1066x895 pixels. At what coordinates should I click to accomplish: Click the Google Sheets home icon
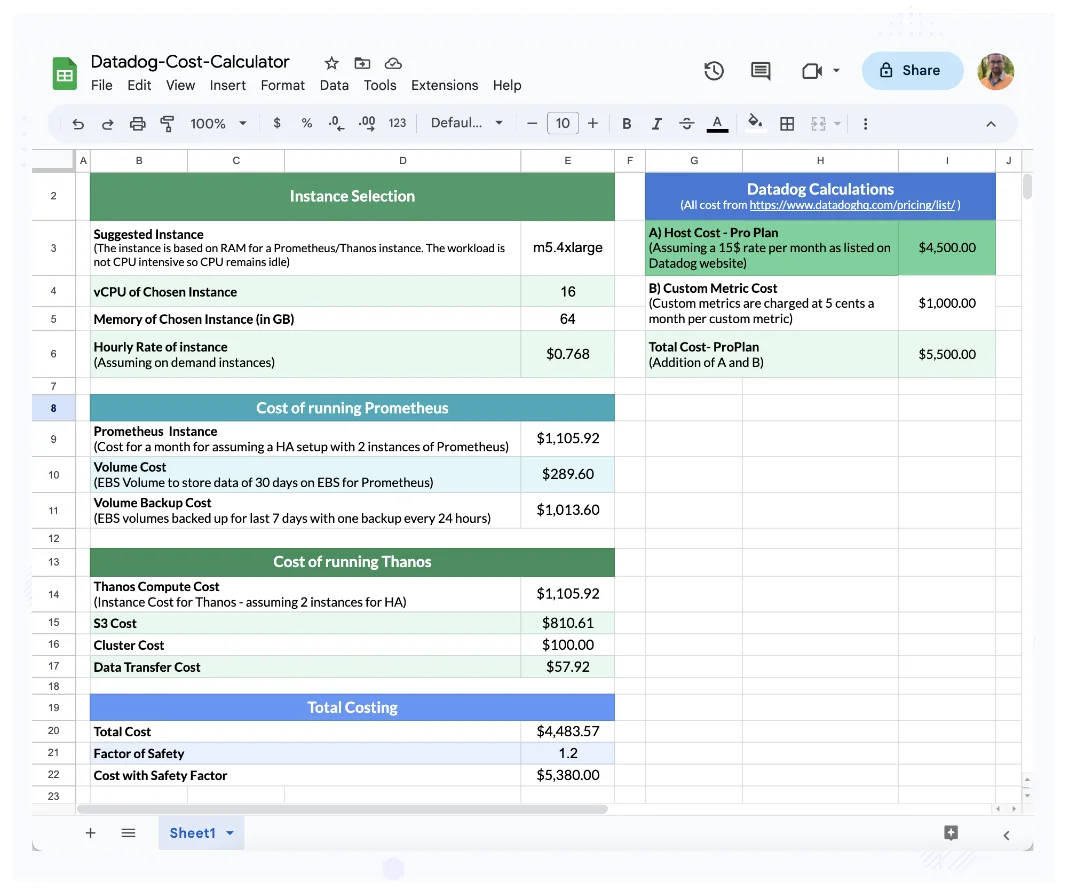coord(65,73)
